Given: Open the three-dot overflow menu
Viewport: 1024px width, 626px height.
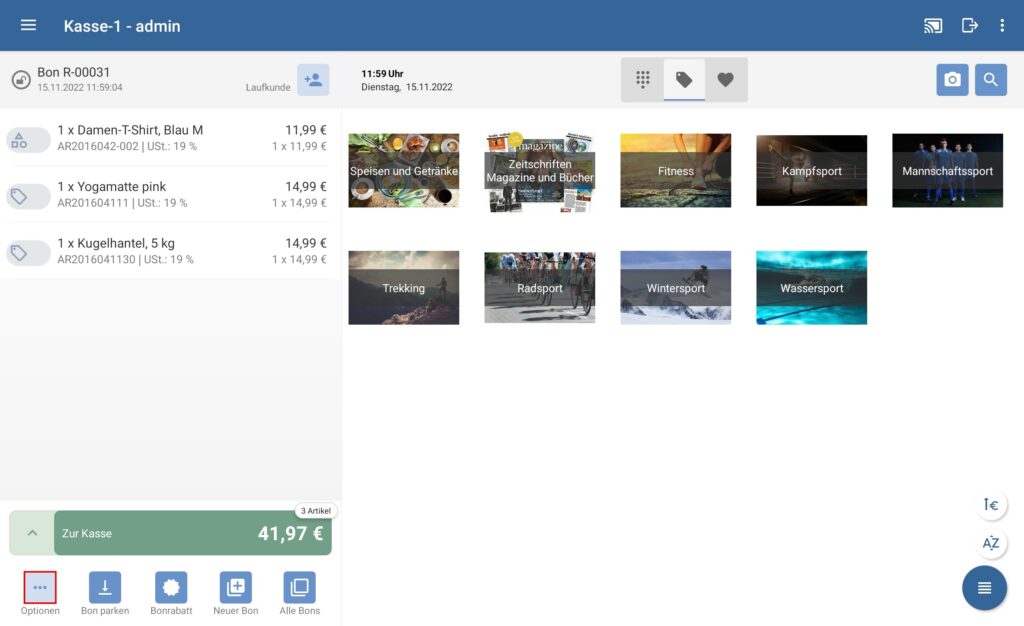Looking at the screenshot, I should 1002,26.
